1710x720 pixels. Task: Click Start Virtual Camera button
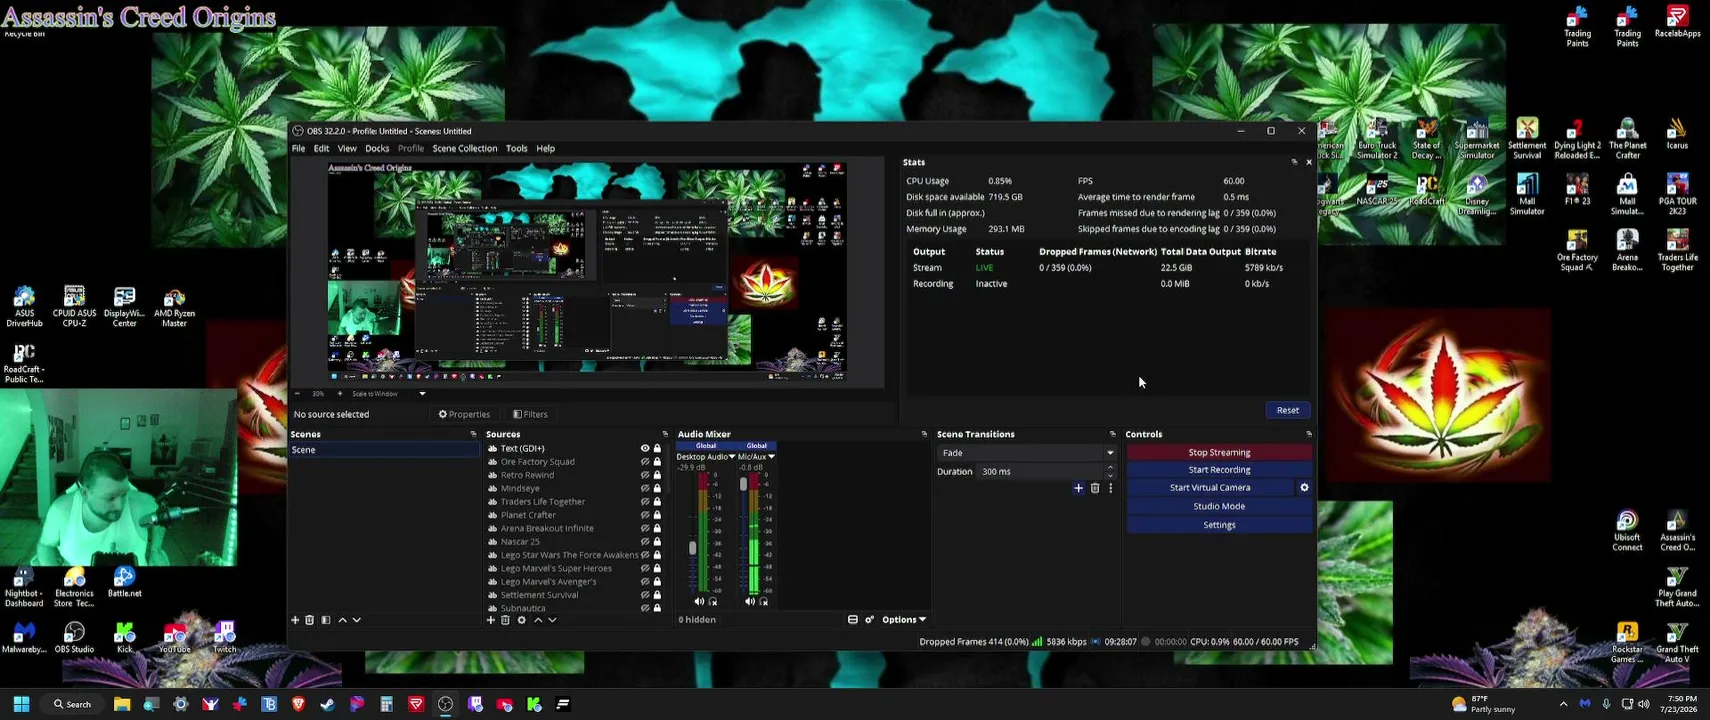pyautogui.click(x=1210, y=488)
